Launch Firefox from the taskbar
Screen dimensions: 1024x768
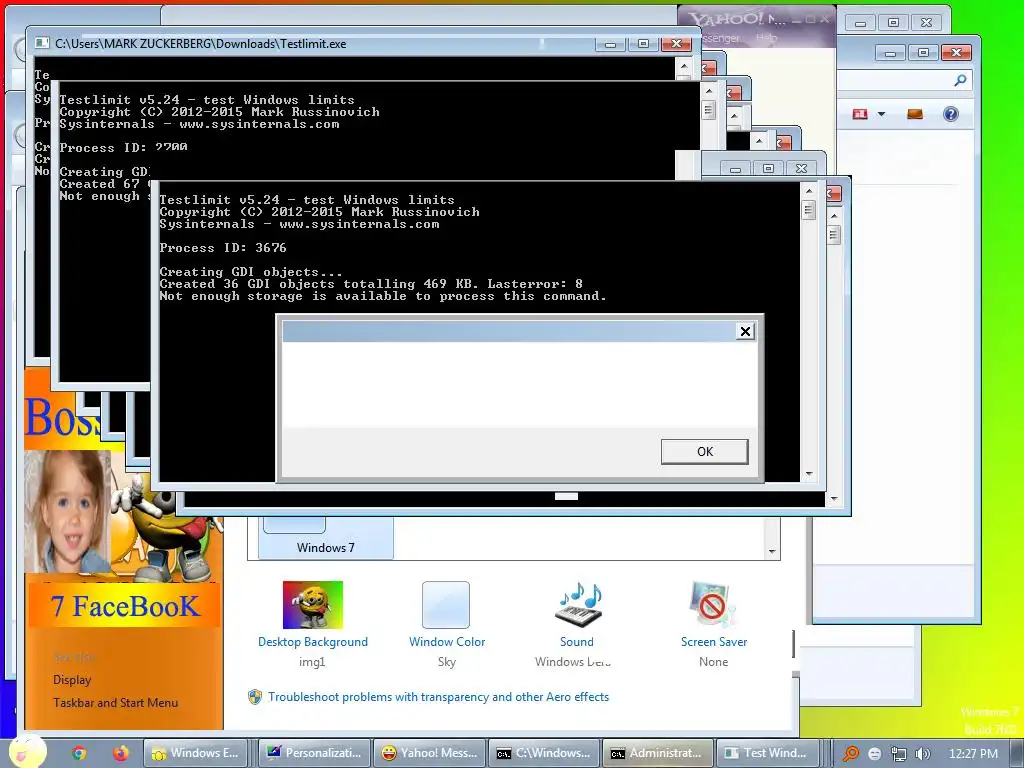coord(120,753)
